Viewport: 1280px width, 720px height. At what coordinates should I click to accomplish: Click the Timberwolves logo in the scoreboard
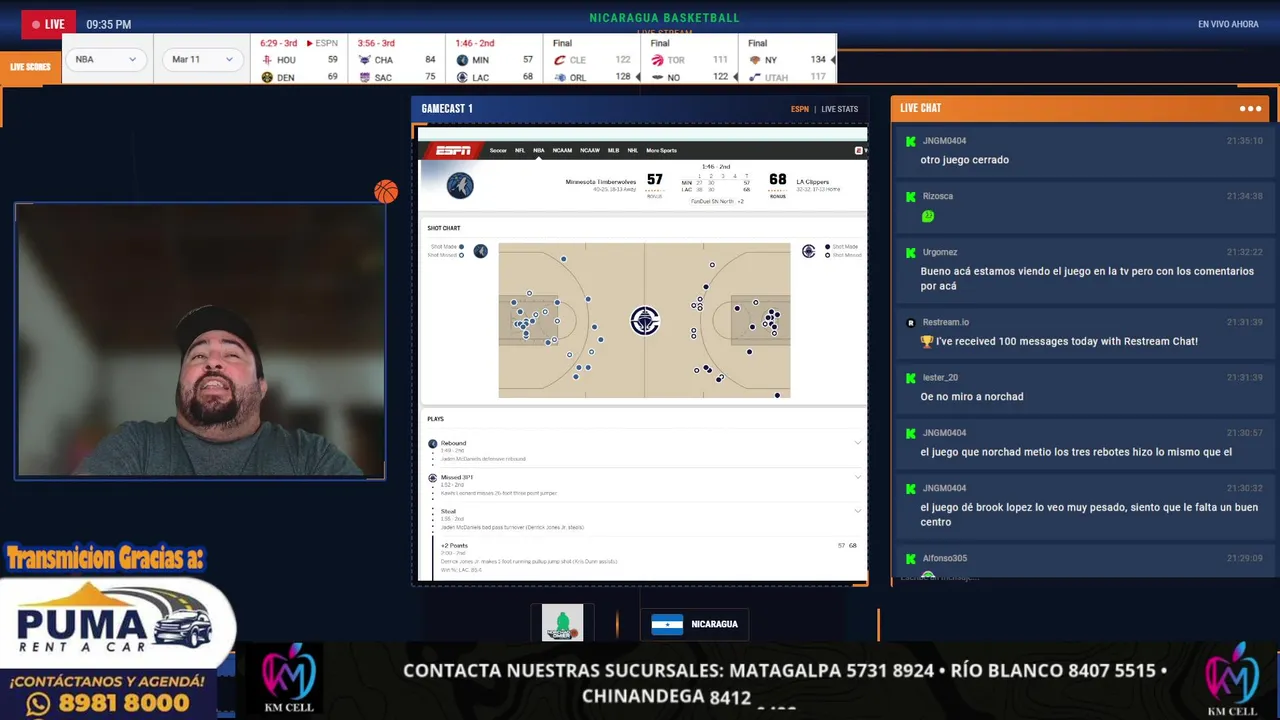(x=462, y=60)
